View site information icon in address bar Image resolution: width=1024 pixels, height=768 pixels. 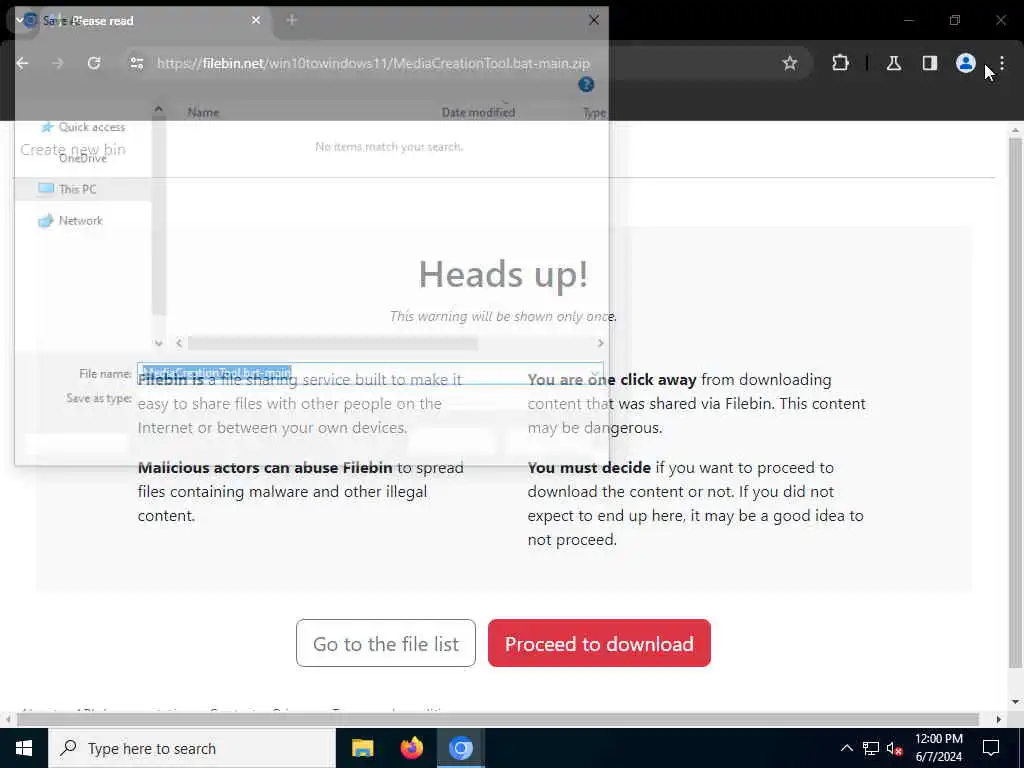coord(136,63)
